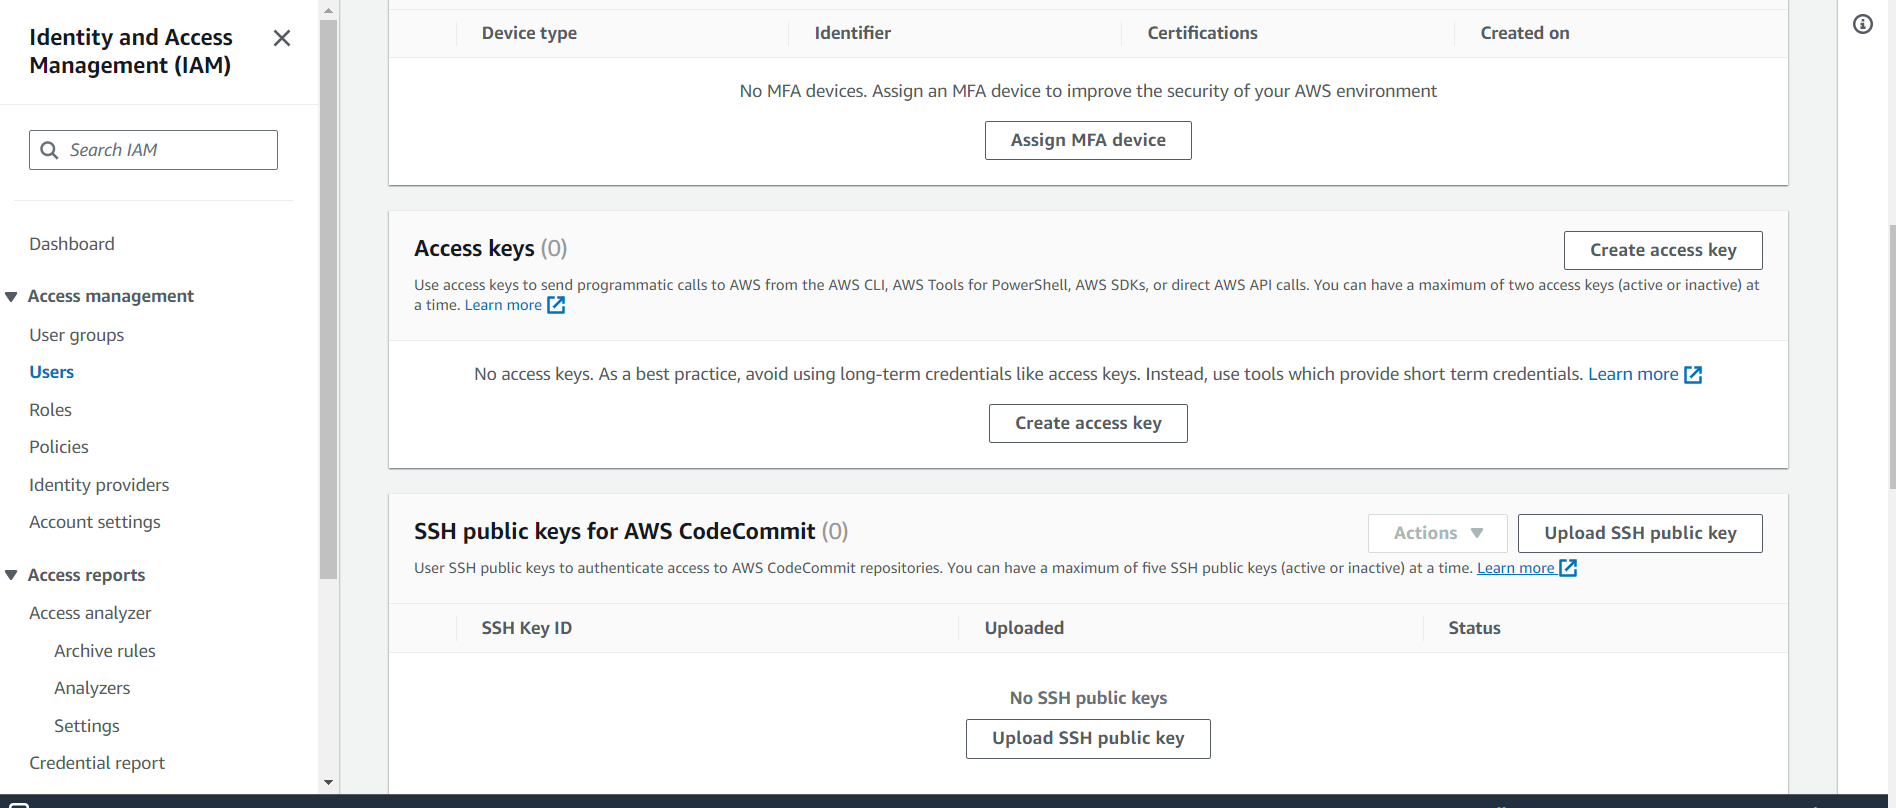1896x808 pixels.
Task: Click the sidebar scrollbar down arrow
Action: point(329,783)
